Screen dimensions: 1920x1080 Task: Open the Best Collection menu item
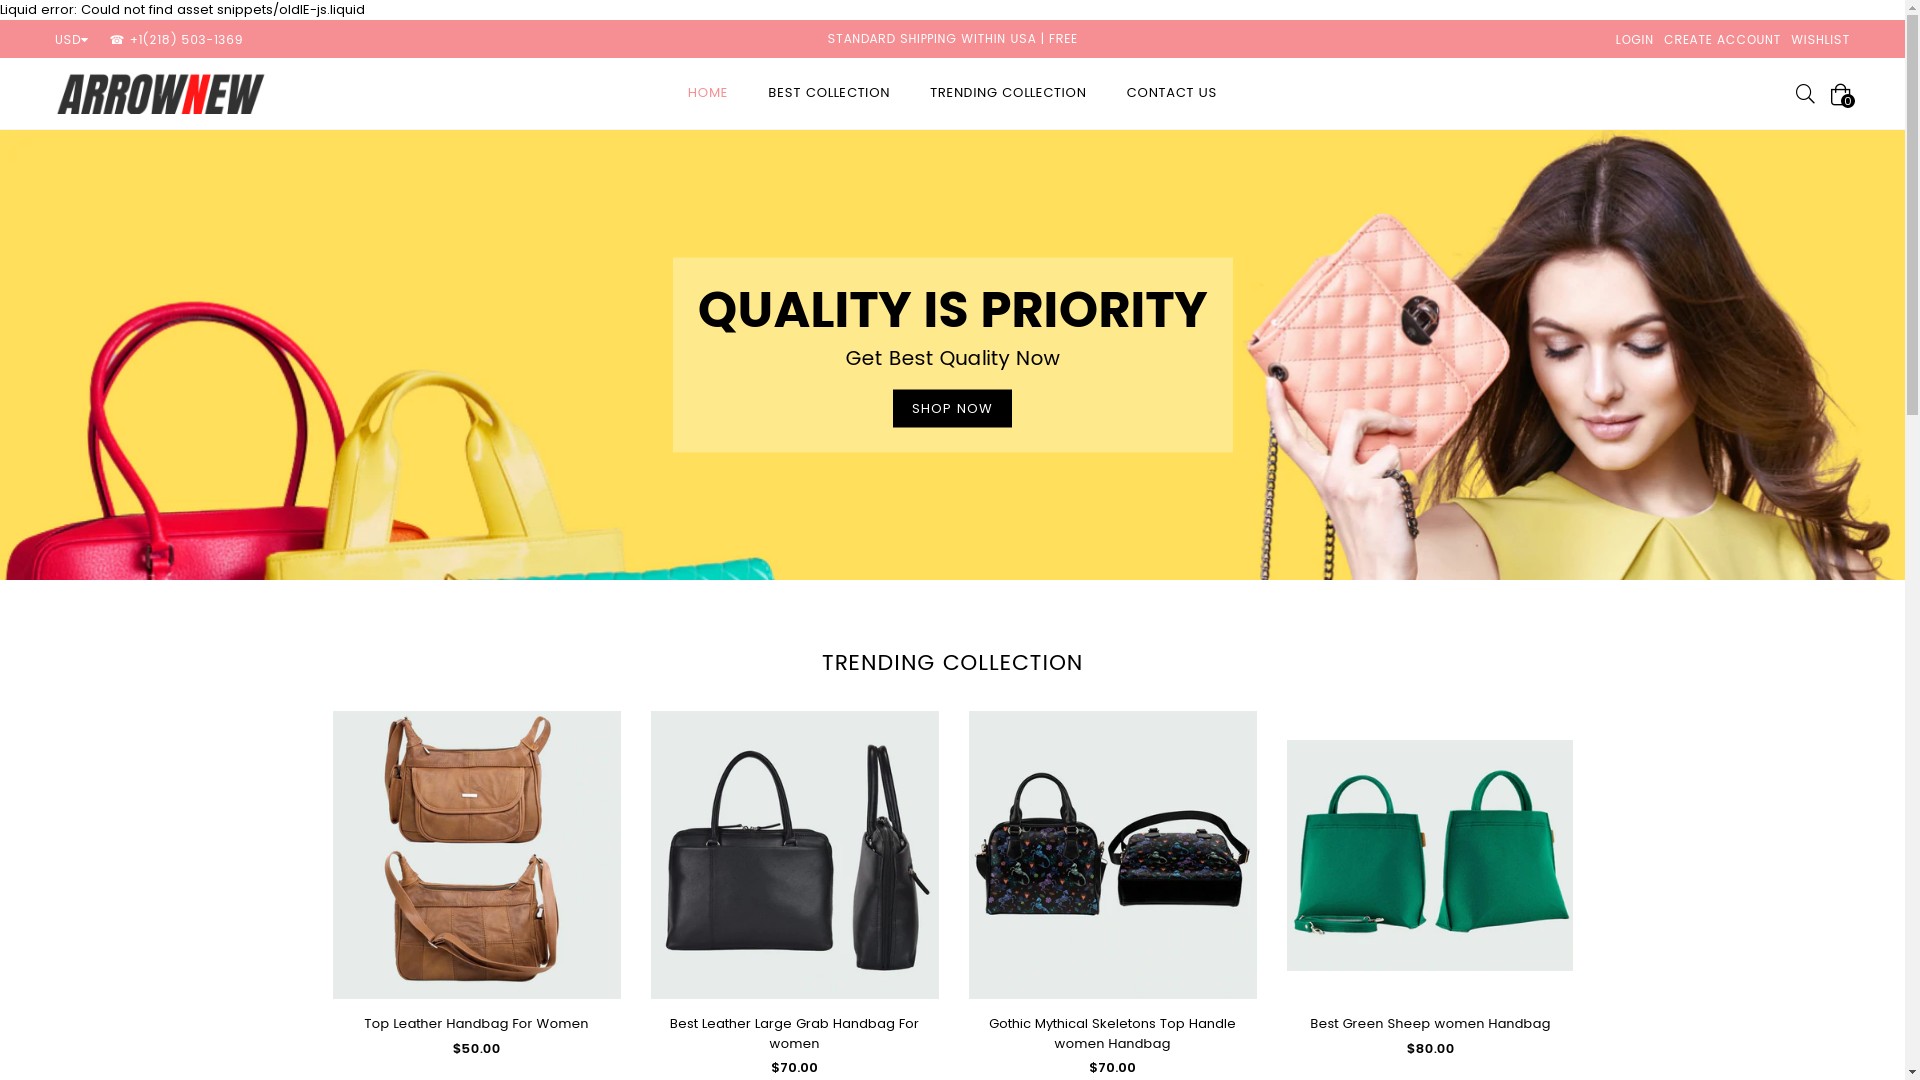coord(829,93)
